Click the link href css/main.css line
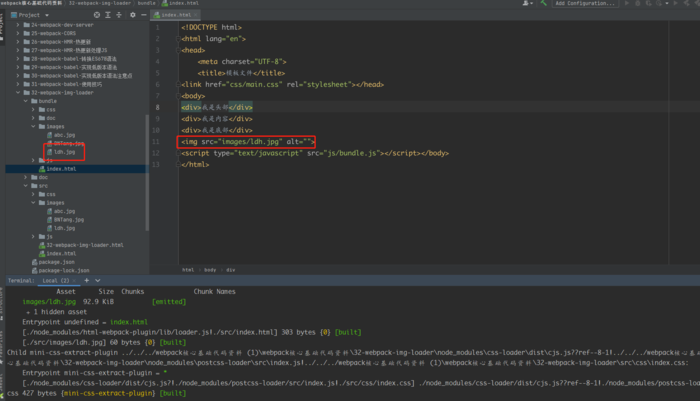Viewport: 700px width, 401px height. [x=282, y=84]
